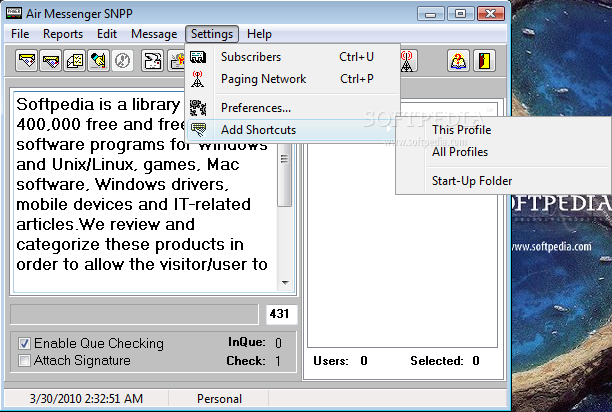The image size is (612, 412).
Task: Click the envelope with checklist toolbar icon
Action: click(x=75, y=60)
